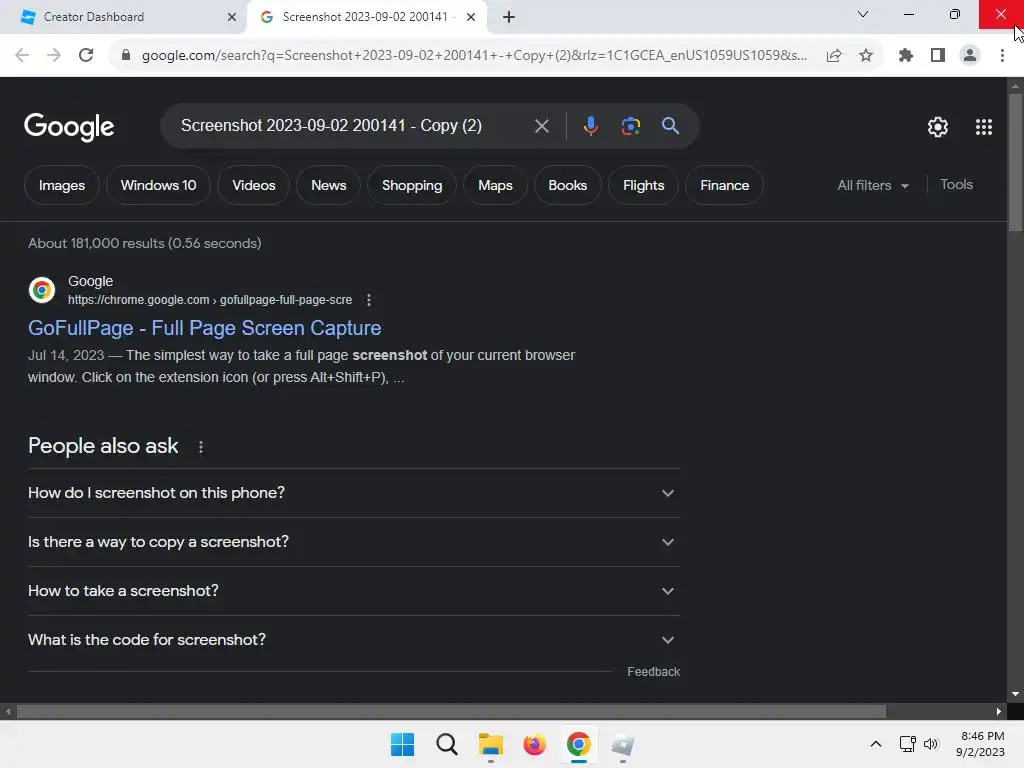Open network status in the system tray
This screenshot has height=768, width=1024.
(x=907, y=744)
